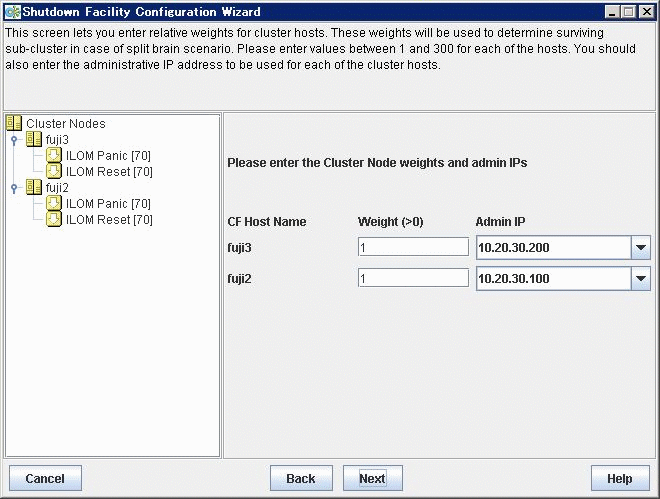Close the Shutdown Facility Configuration Wizard
This screenshot has width=660, height=499.
click(646, 12)
